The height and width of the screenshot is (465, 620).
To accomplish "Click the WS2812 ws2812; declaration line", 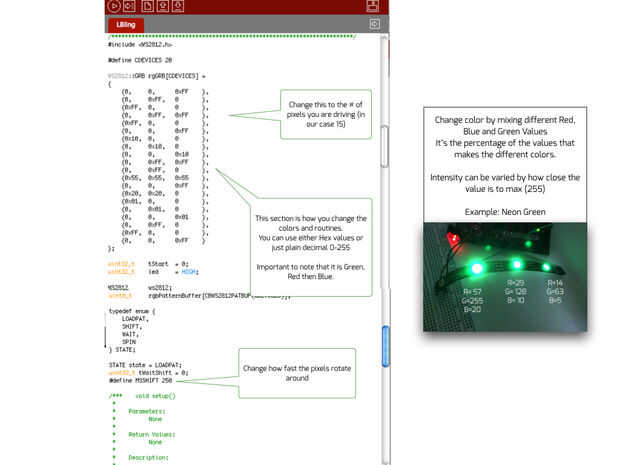I will pos(140,287).
